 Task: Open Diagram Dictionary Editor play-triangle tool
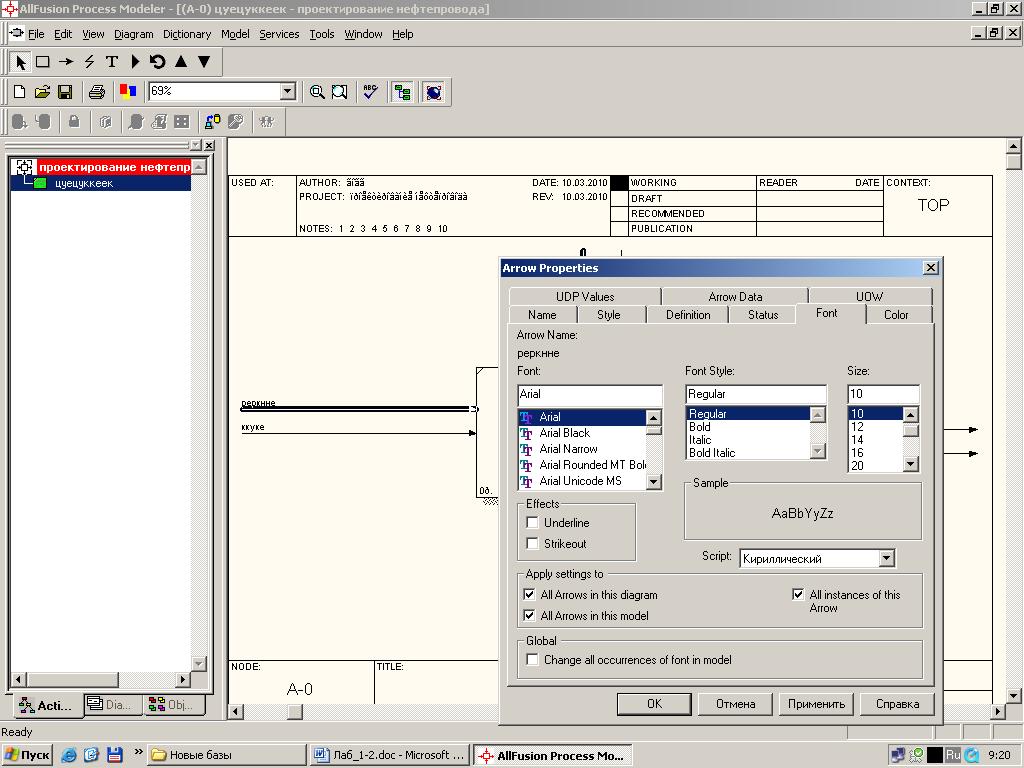click(x=135, y=62)
